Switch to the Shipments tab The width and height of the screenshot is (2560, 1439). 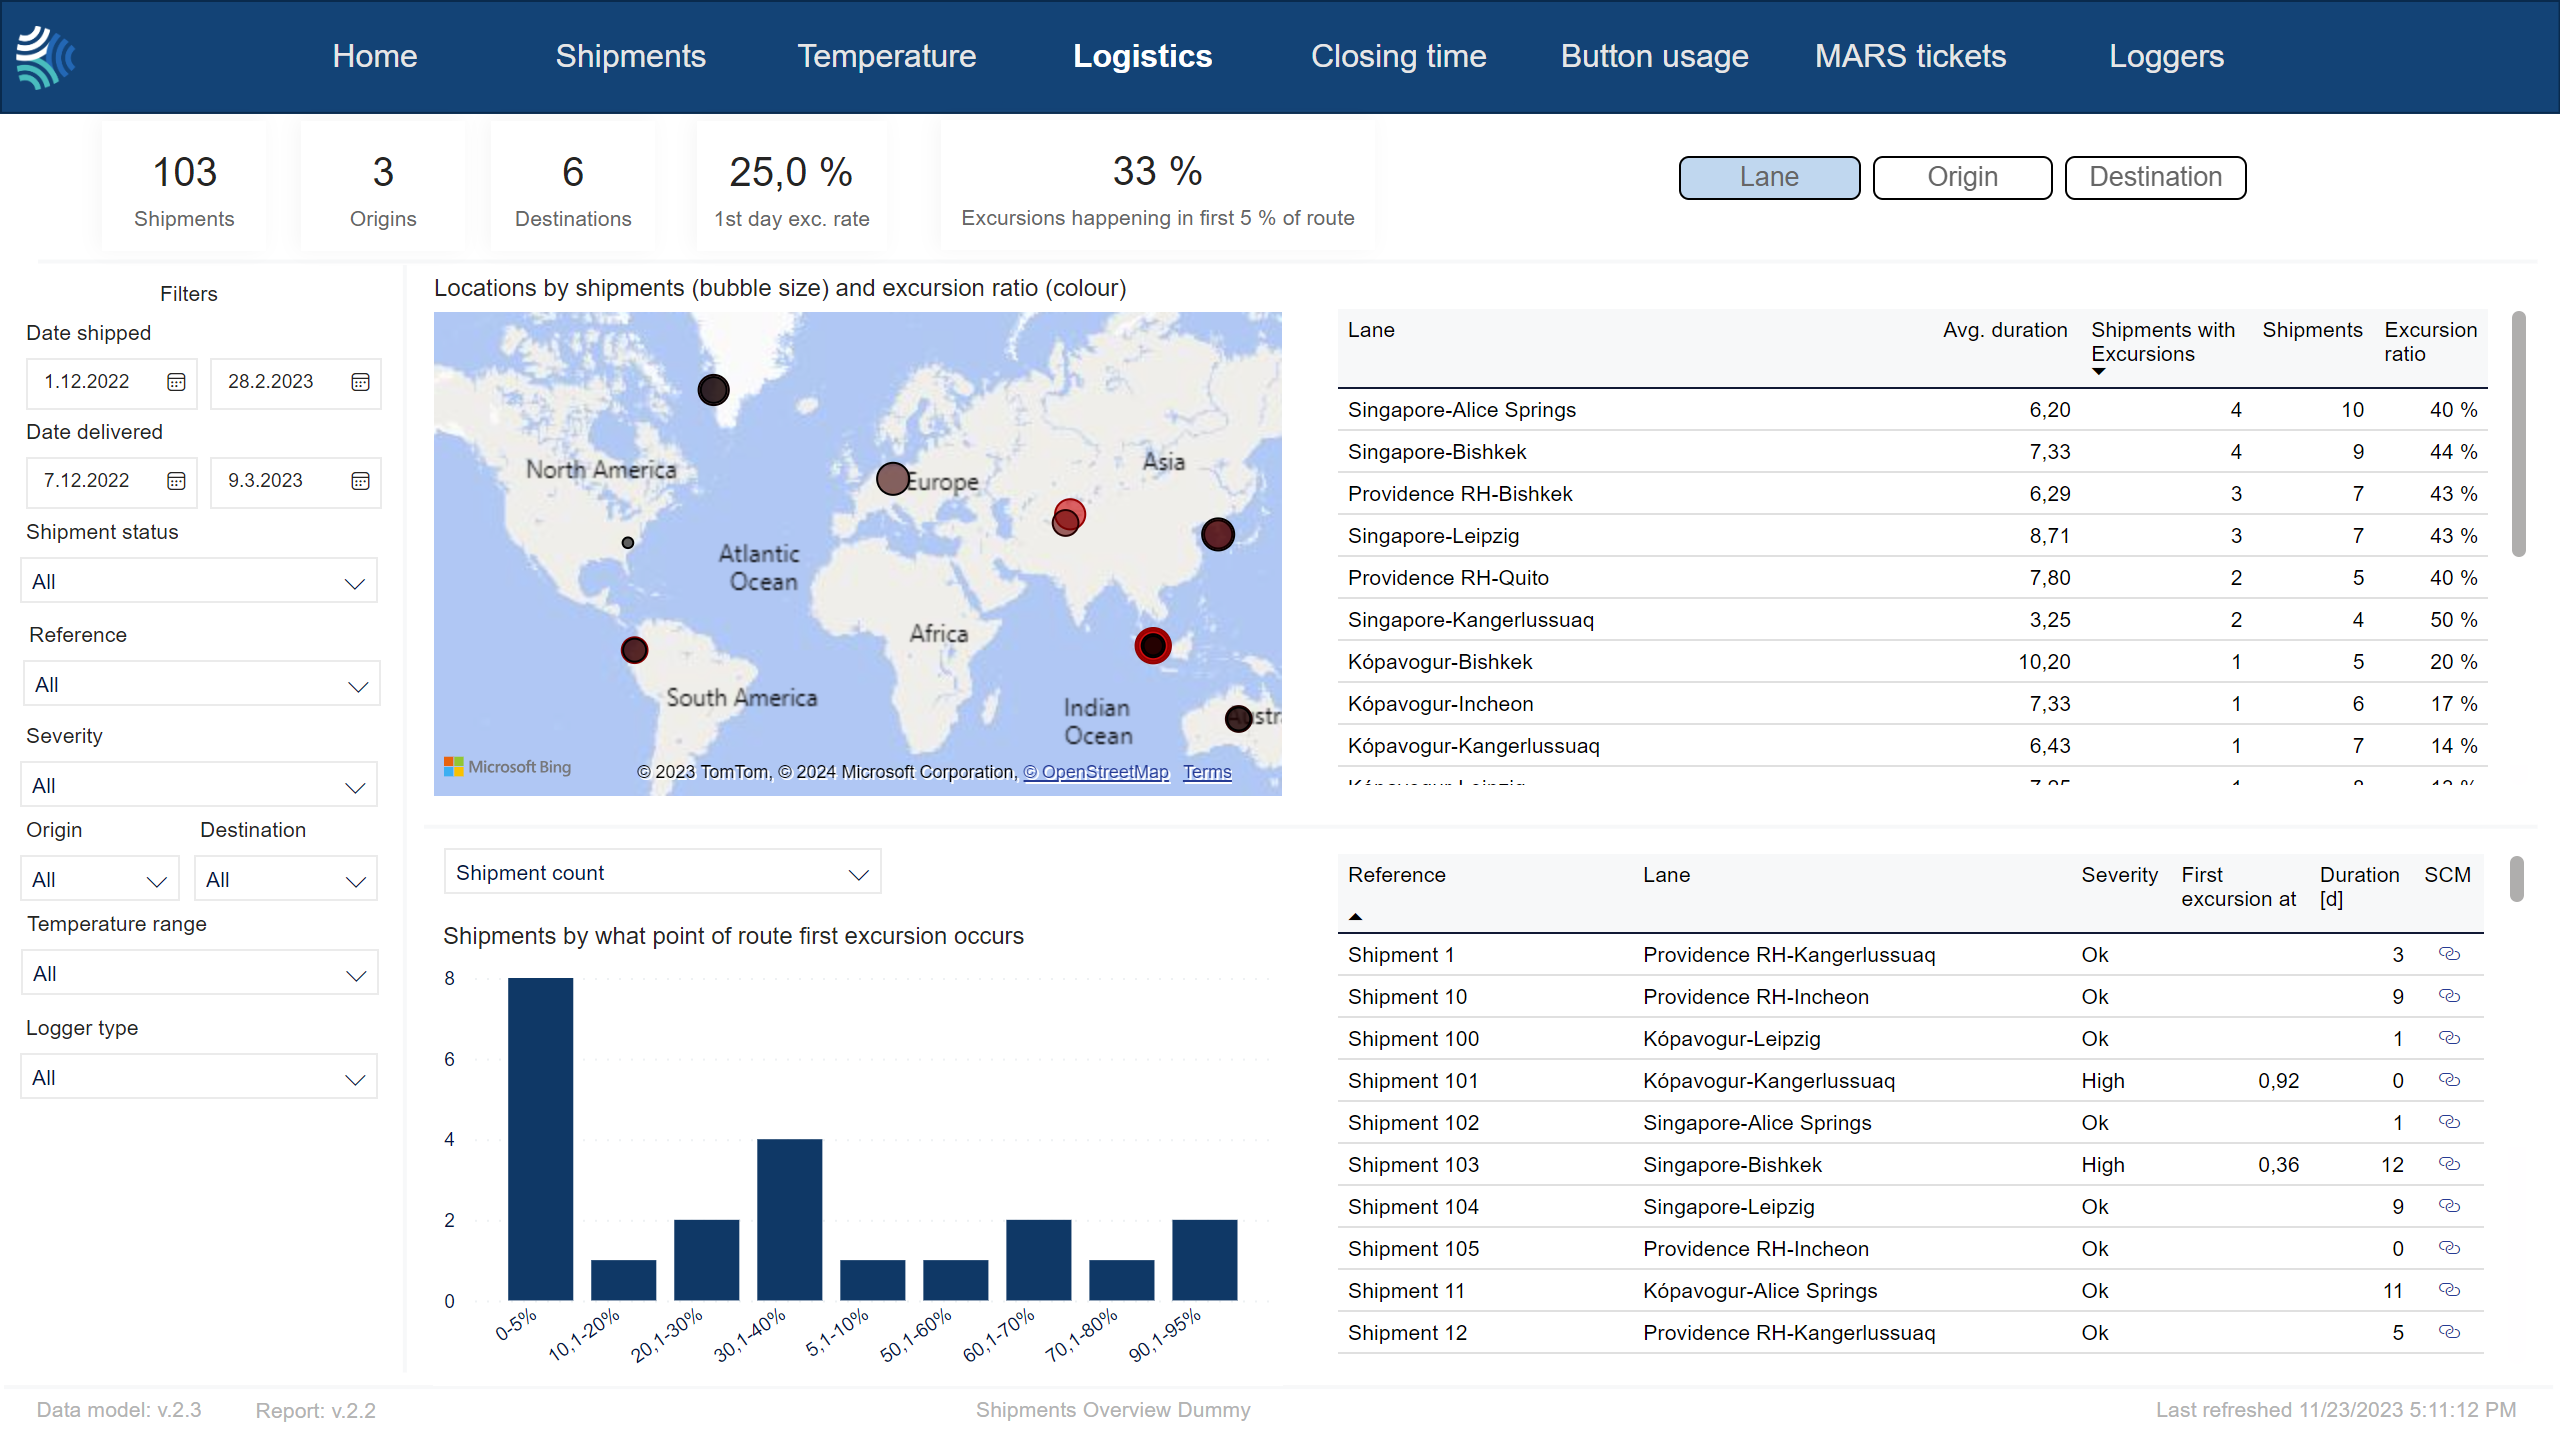[631, 56]
